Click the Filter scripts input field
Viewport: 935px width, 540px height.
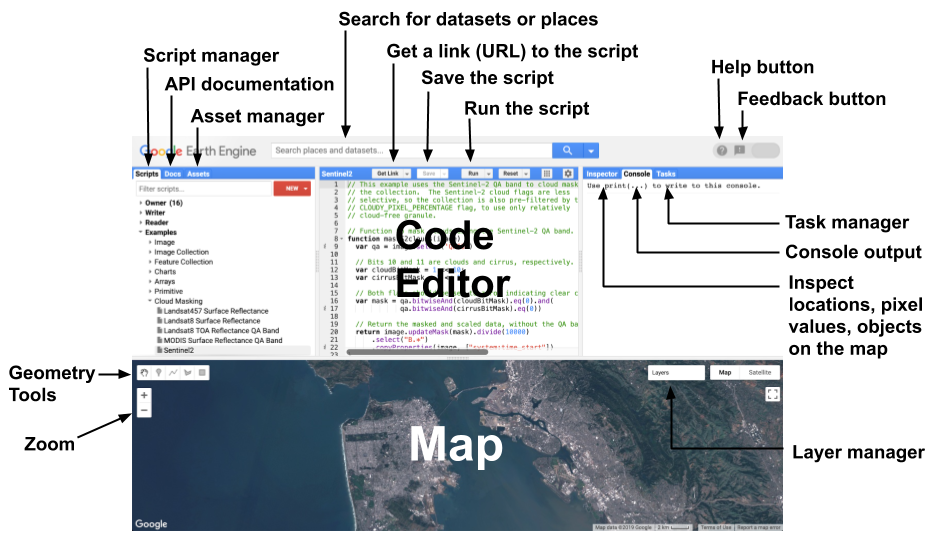(x=203, y=188)
